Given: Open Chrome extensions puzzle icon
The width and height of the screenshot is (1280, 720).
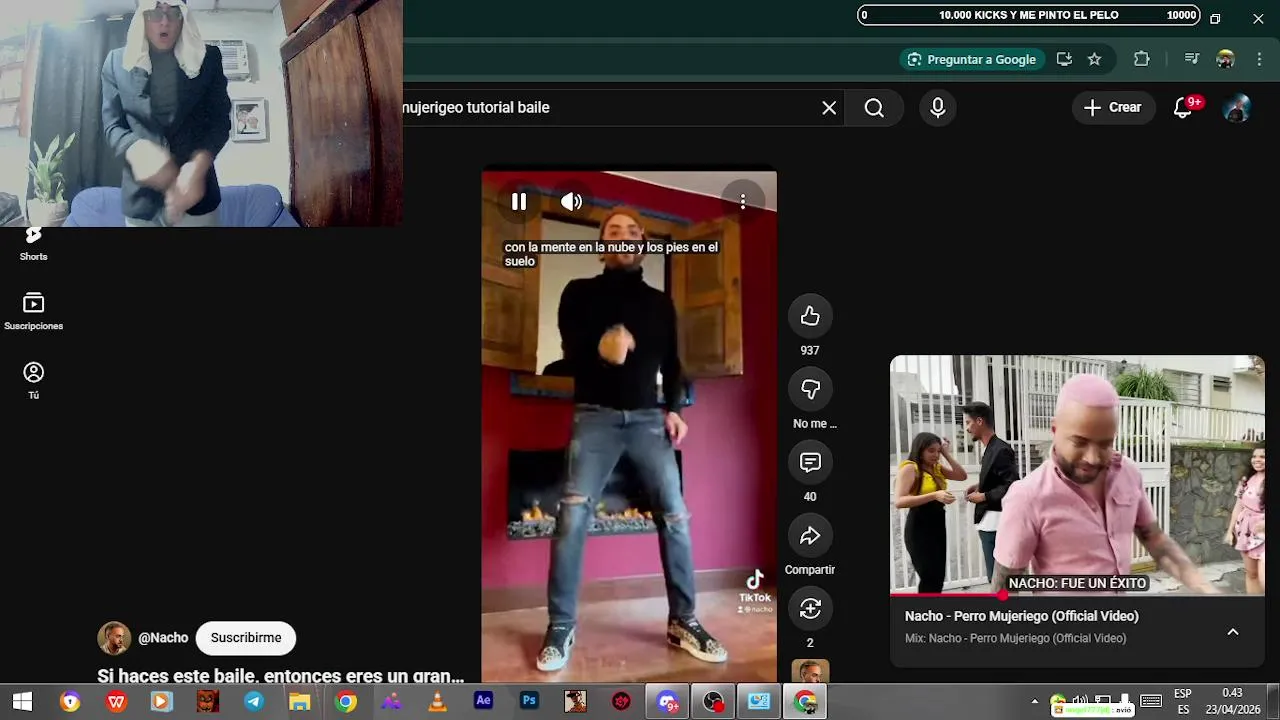Looking at the screenshot, I should coord(1142,59).
